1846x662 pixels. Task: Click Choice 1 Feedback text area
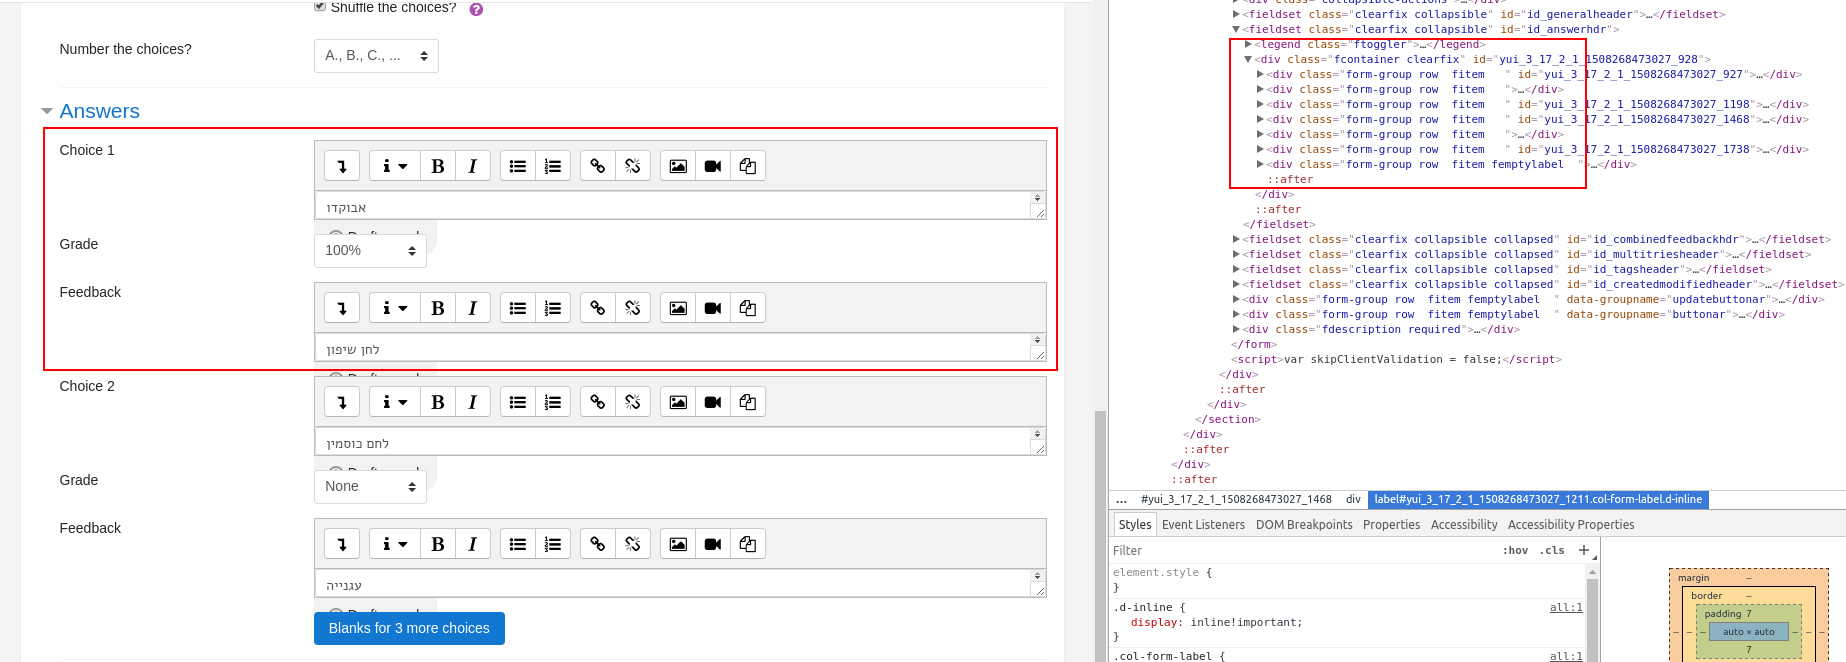point(673,349)
